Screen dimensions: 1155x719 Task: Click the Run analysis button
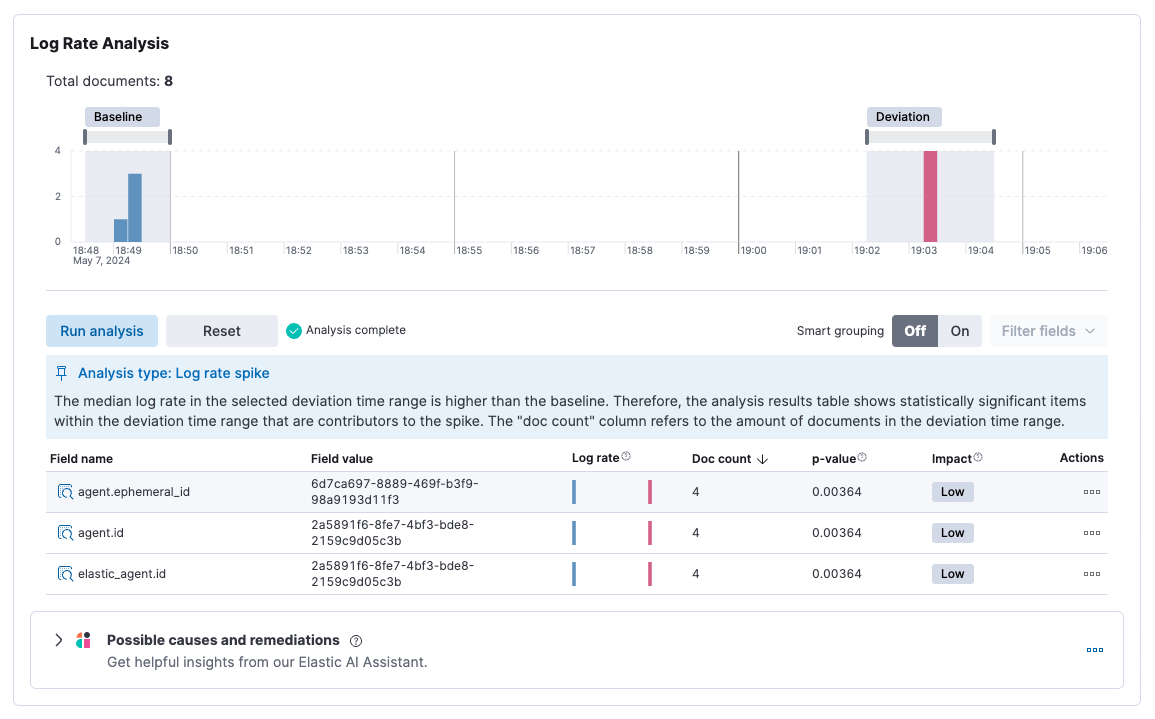coord(101,330)
